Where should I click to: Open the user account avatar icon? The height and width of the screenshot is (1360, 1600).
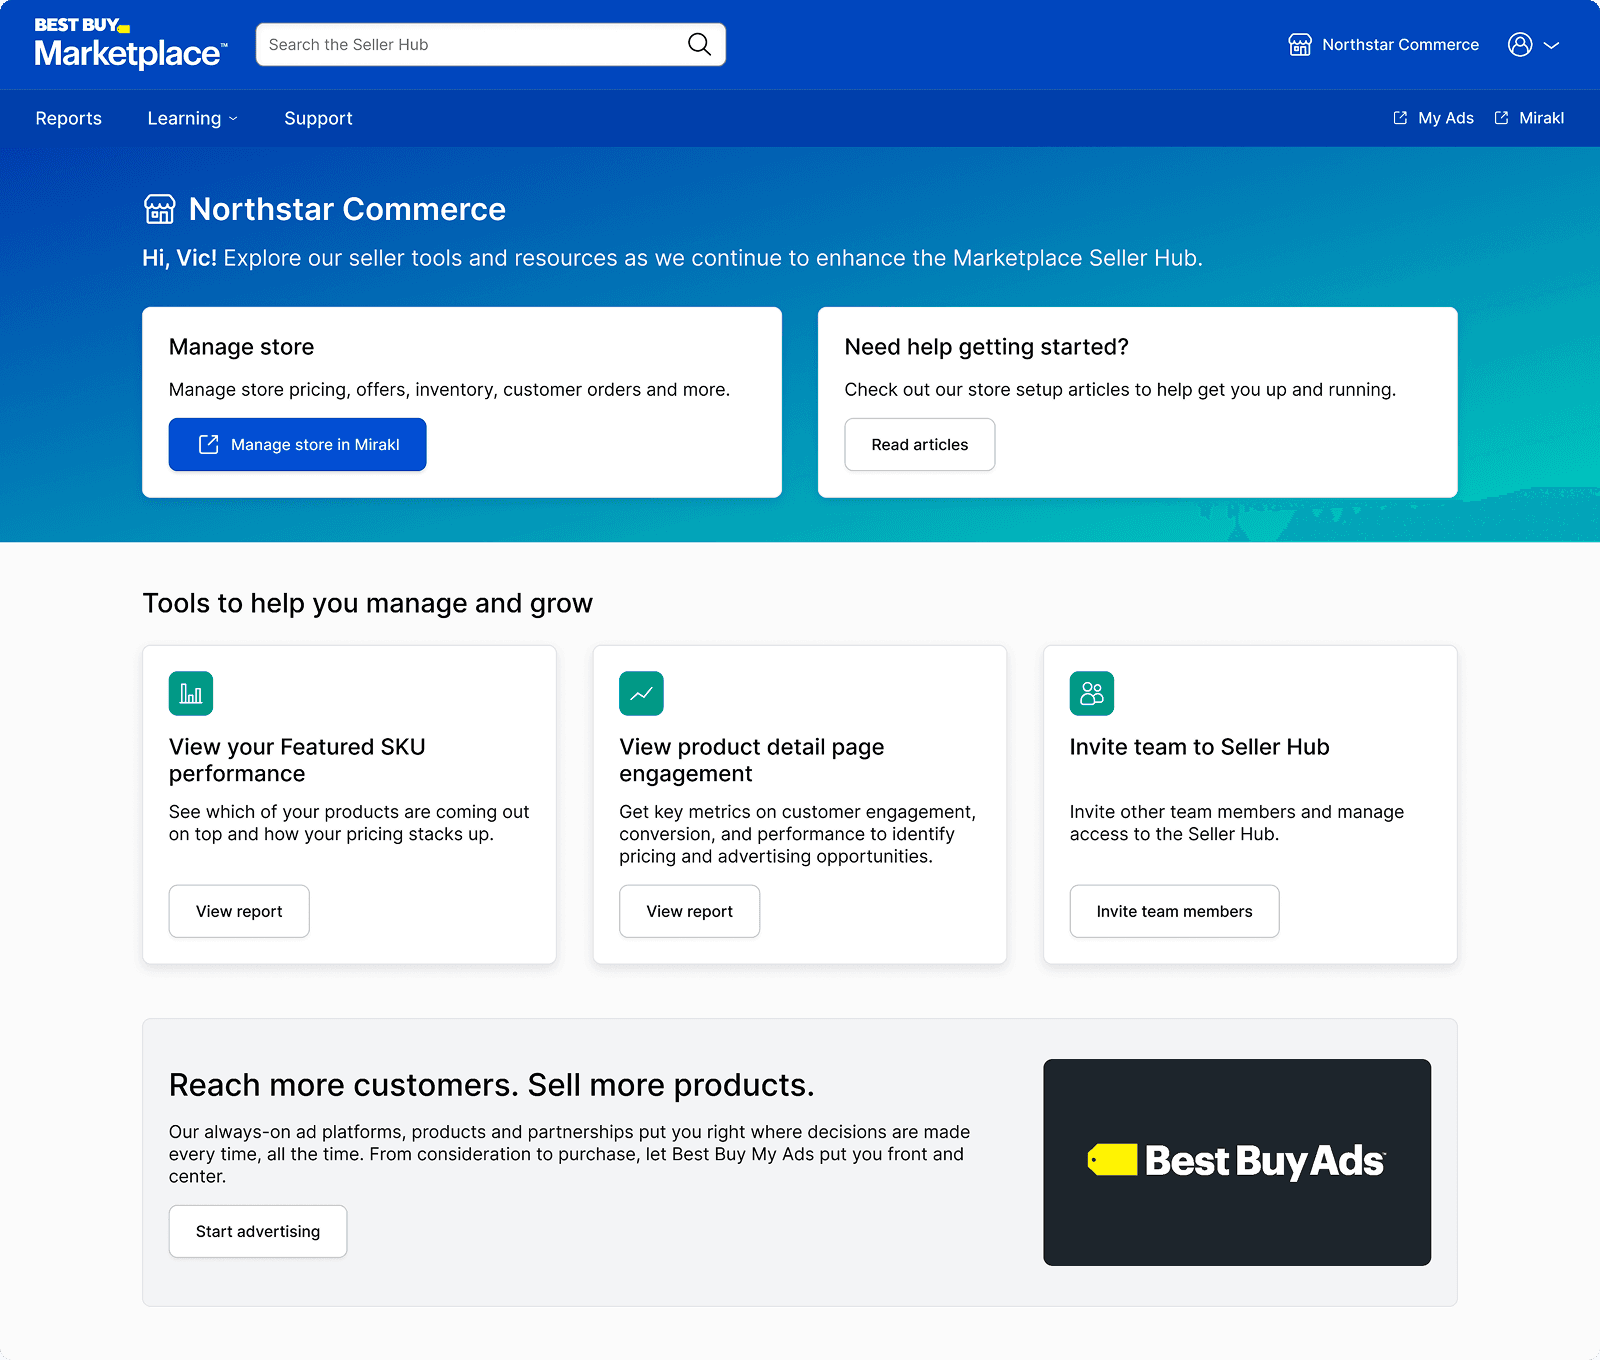pos(1520,45)
